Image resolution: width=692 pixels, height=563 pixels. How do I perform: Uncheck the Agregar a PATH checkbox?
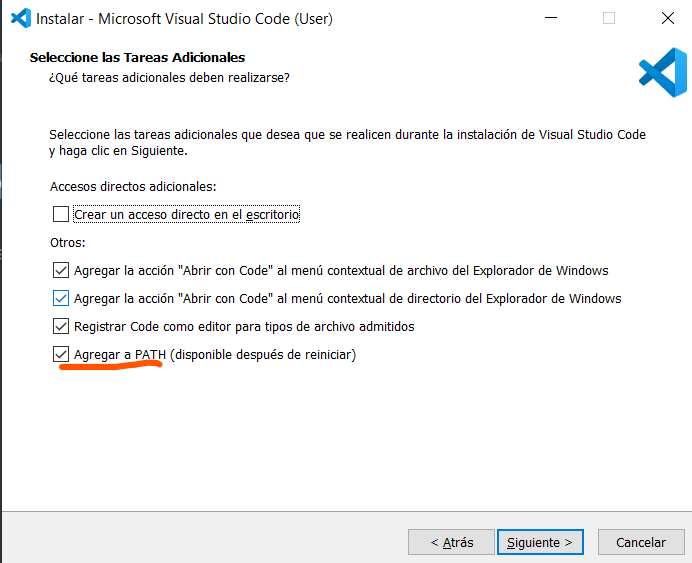coord(61,354)
